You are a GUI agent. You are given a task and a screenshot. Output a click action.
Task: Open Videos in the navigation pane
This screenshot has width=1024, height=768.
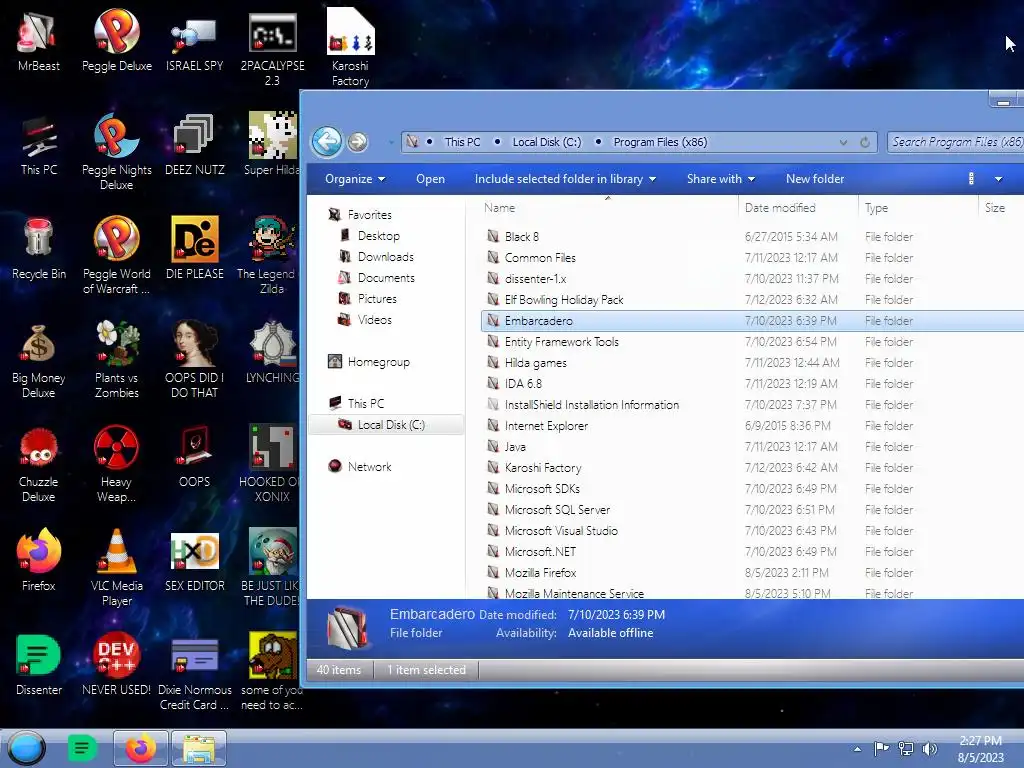[374, 319]
